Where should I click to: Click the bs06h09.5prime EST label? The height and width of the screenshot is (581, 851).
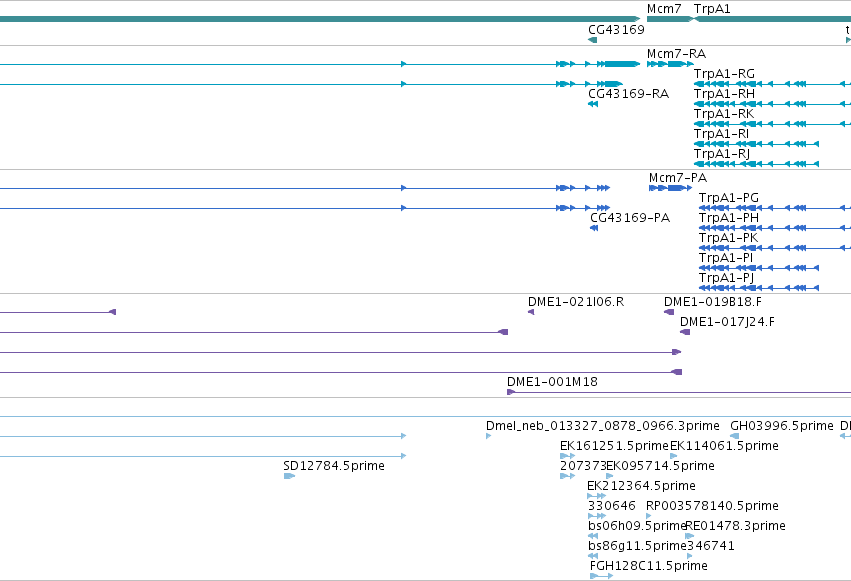637,526
